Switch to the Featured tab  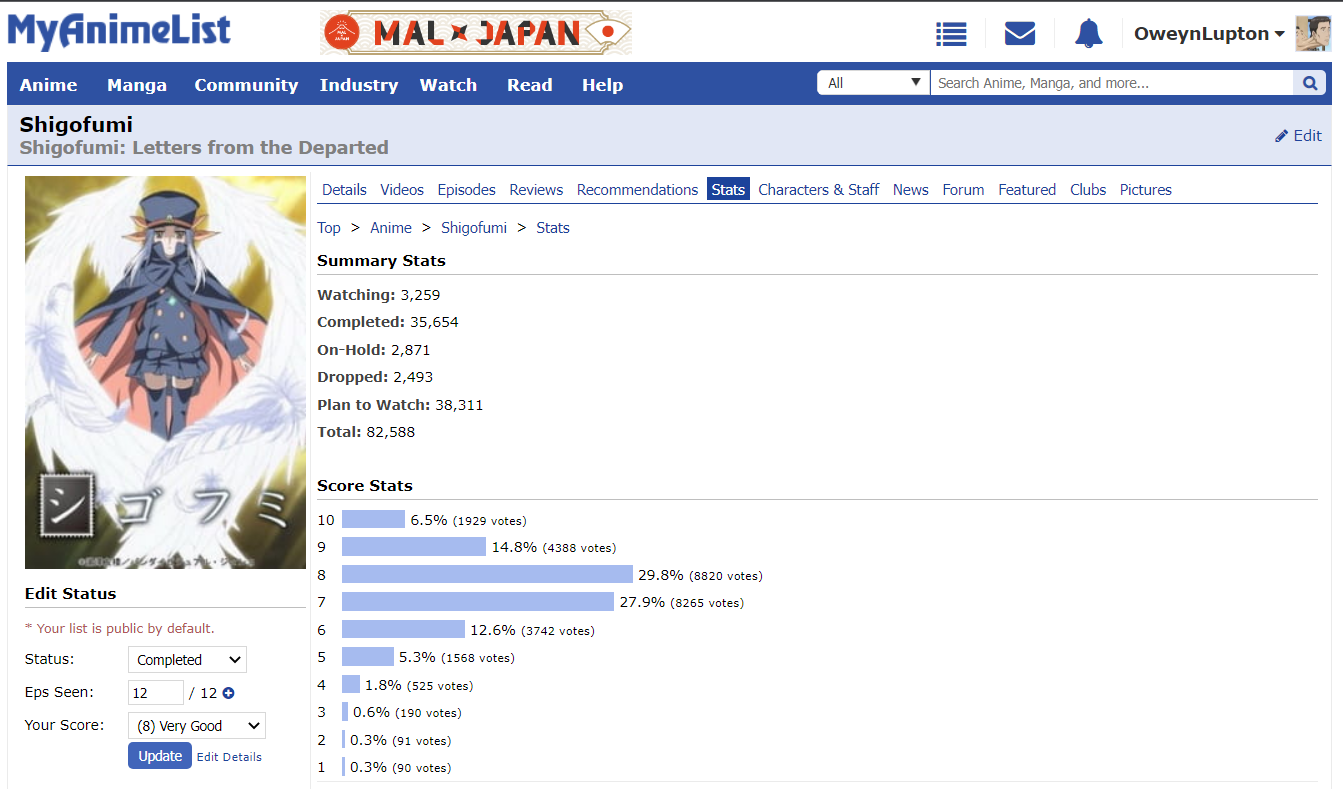coord(1027,190)
